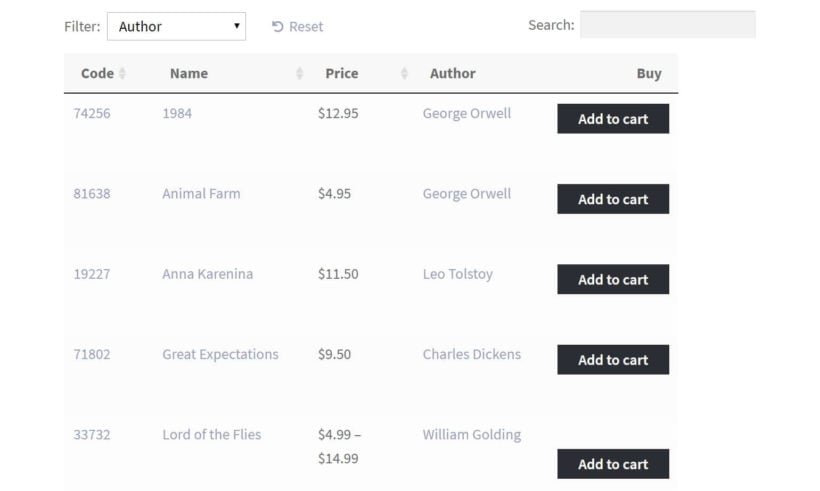The image size is (820, 491).
Task: Click the $4.99 – $14.99 price range
Action: 339,447
